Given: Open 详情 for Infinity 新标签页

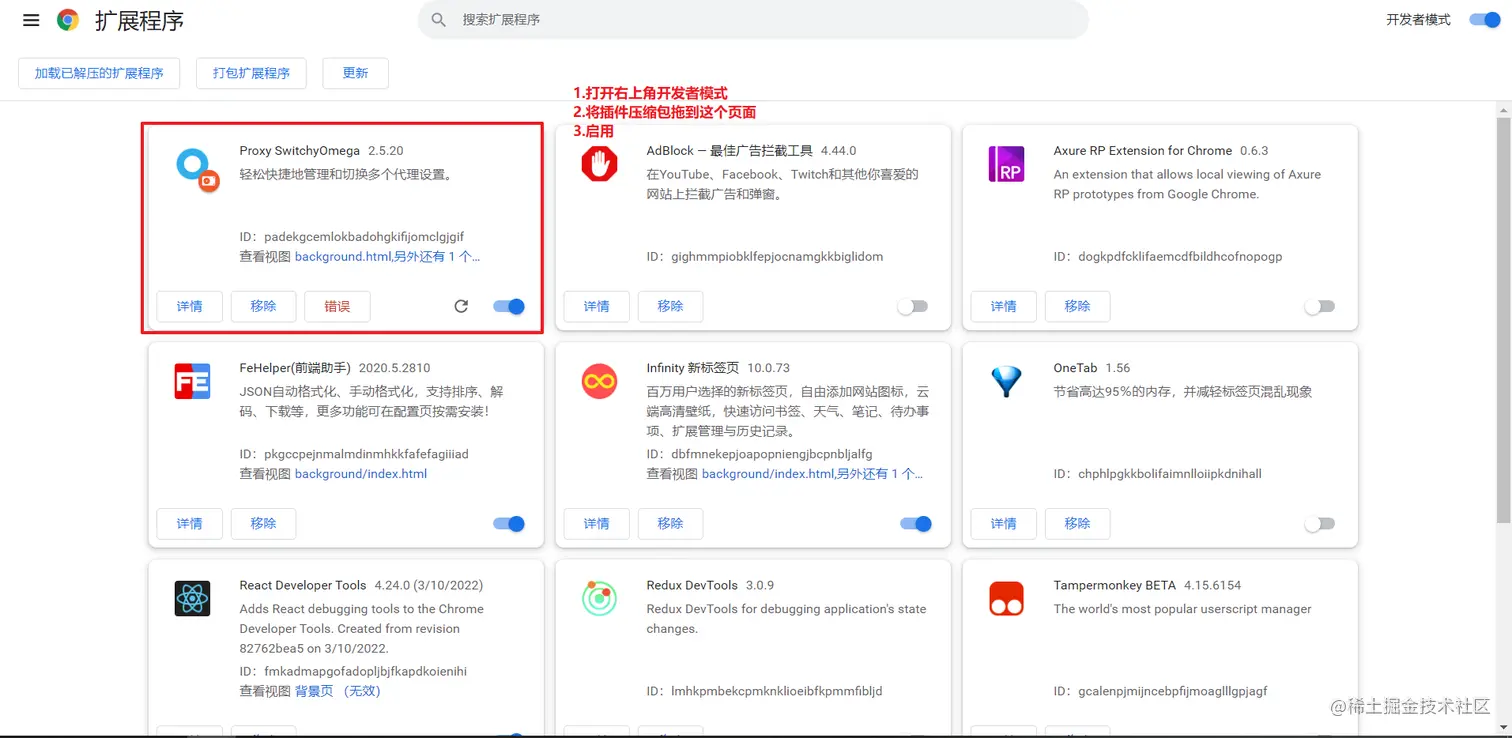Looking at the screenshot, I should click(x=597, y=523).
